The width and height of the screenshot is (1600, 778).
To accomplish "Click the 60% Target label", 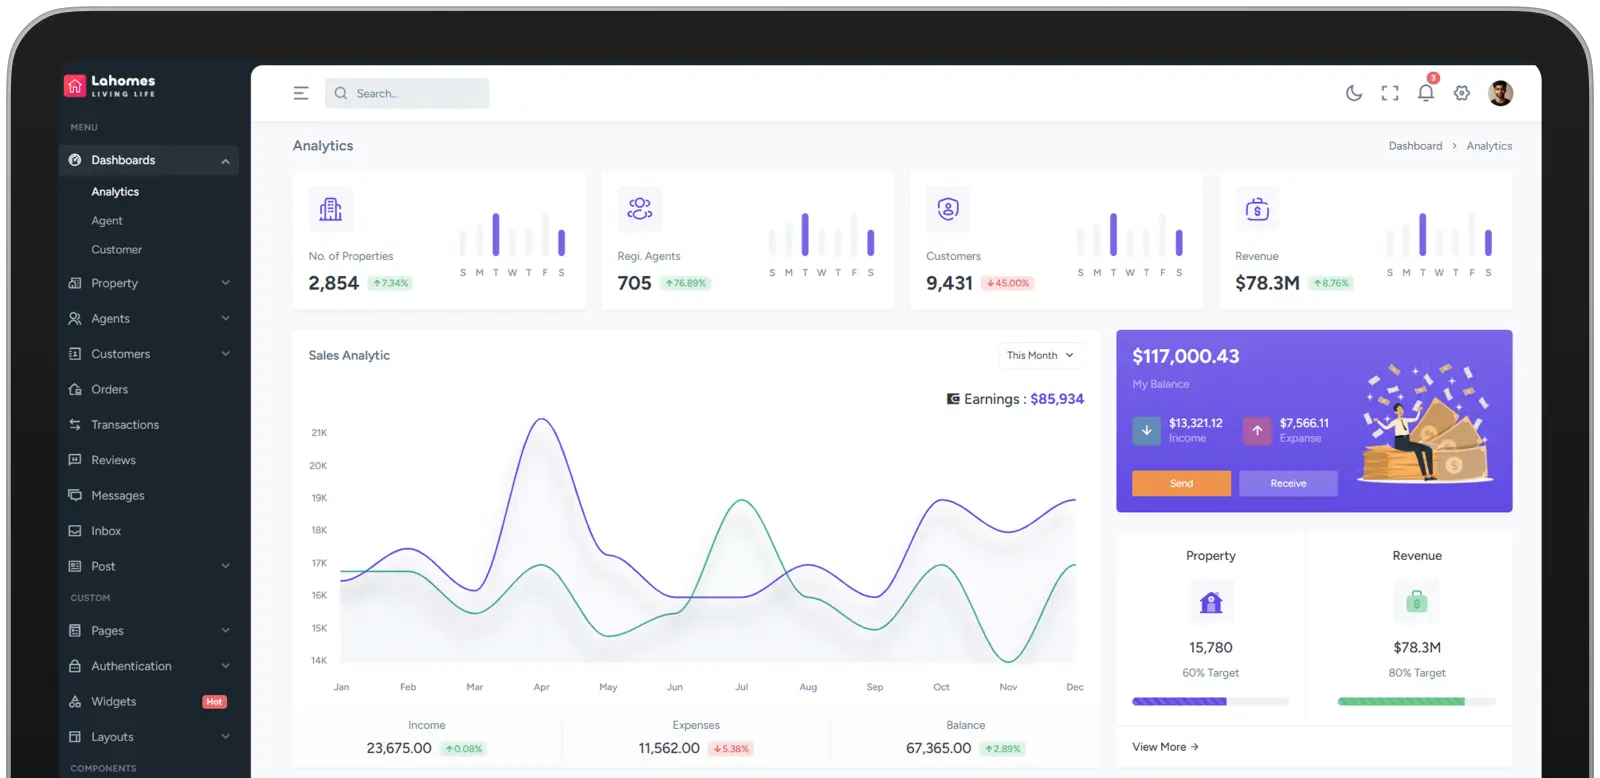I will (x=1211, y=673).
